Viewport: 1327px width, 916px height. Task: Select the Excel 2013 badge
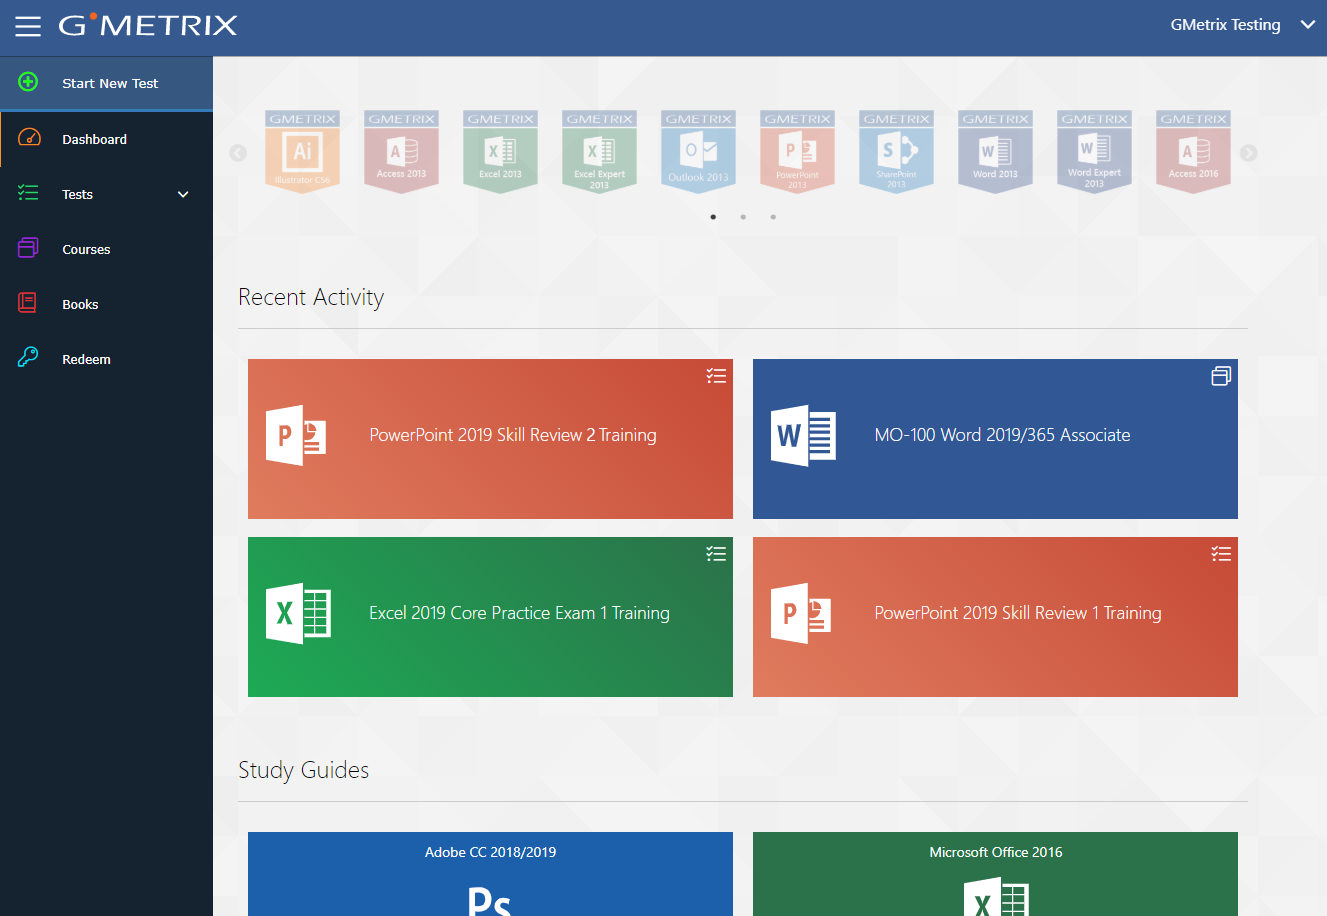tap(500, 151)
